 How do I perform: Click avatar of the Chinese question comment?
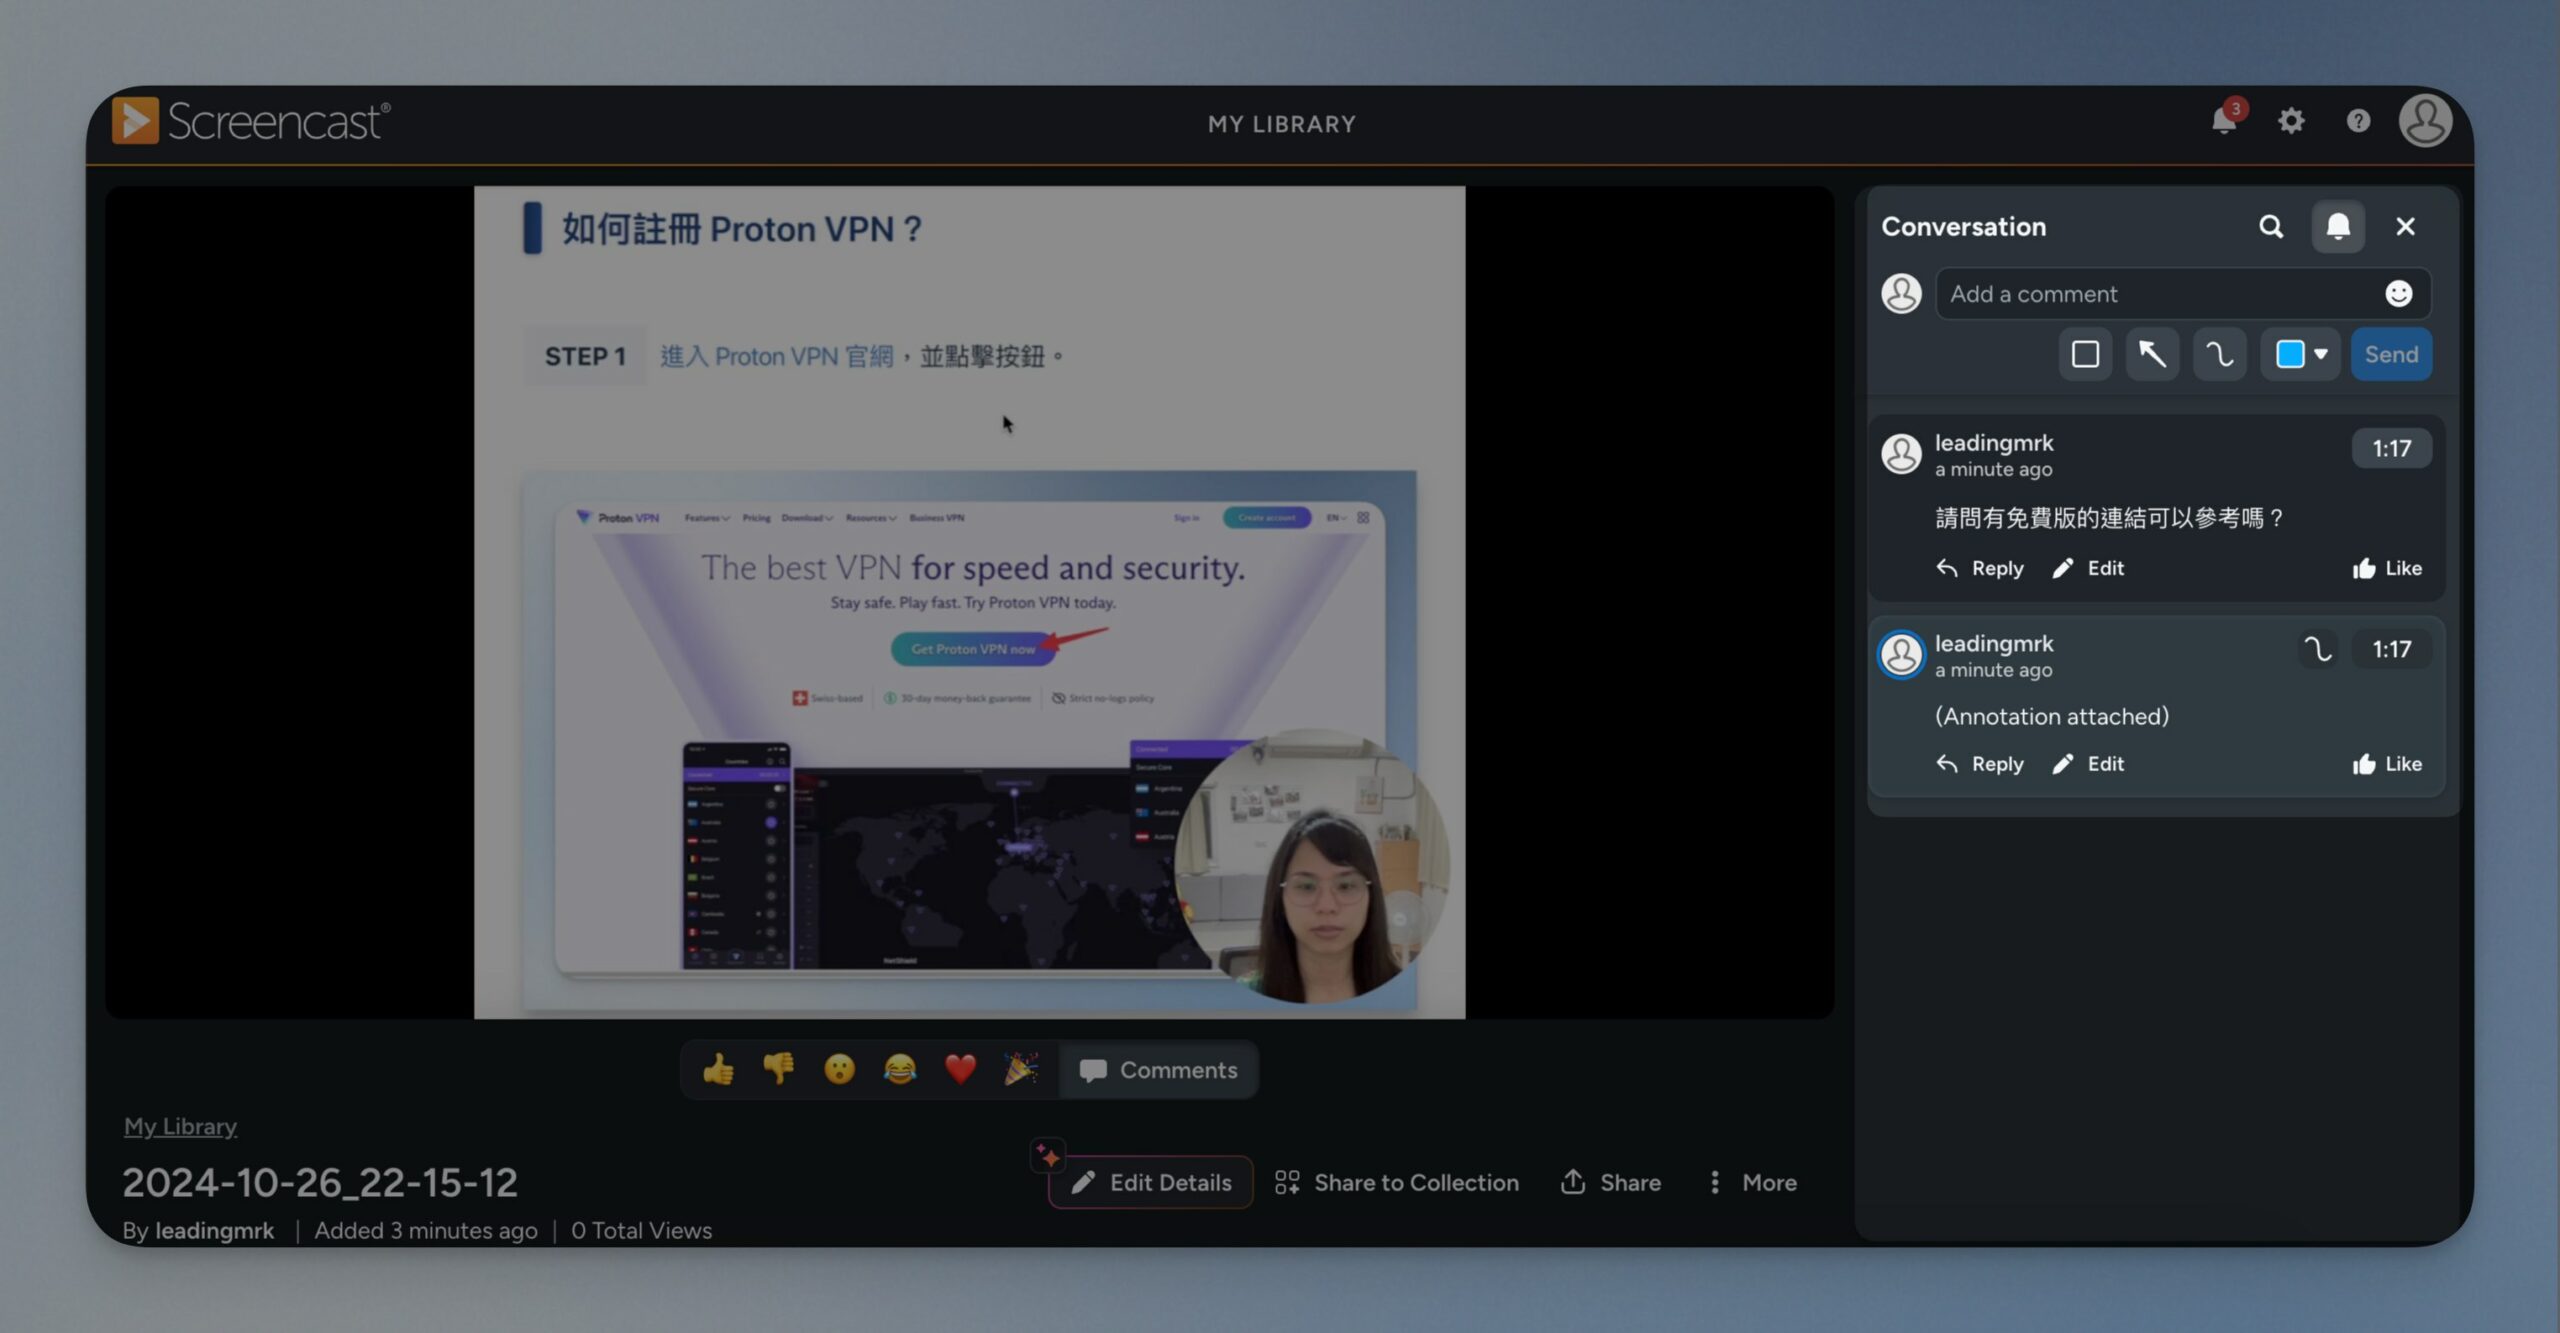1901,454
